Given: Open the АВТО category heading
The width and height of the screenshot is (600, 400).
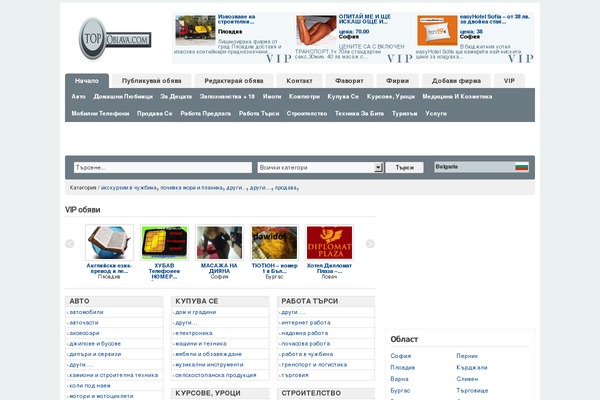Looking at the screenshot, I should 79,301.
